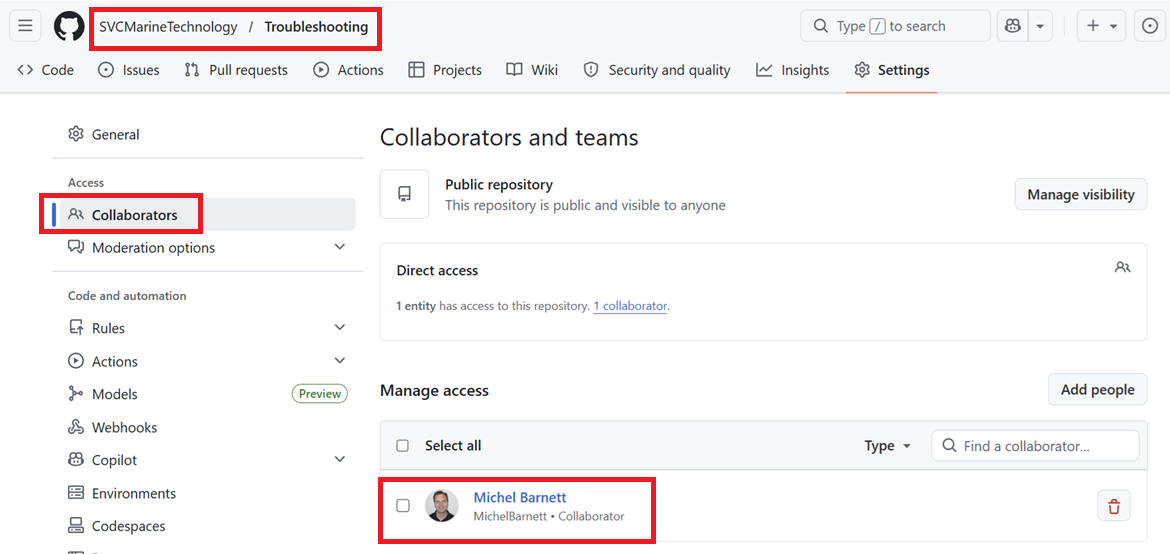Screen dimensions: 1170x554
Task: Open Environments in the sidebar
Action: tap(204, 494)
